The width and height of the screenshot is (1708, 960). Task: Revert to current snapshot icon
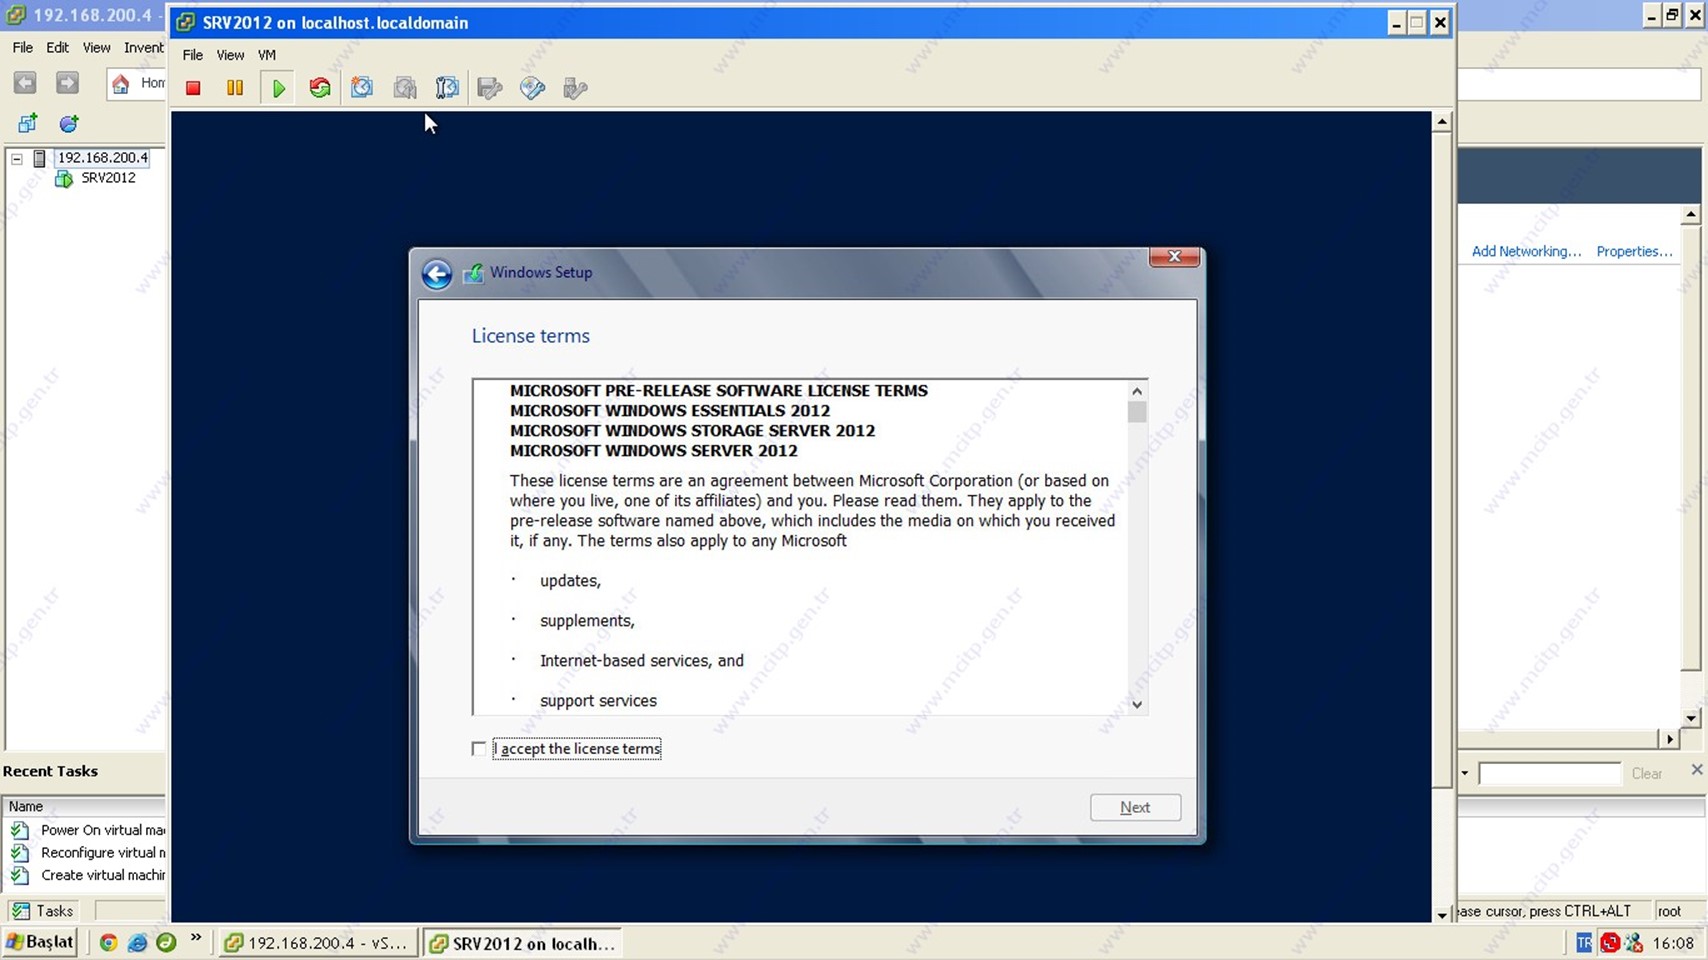405,88
